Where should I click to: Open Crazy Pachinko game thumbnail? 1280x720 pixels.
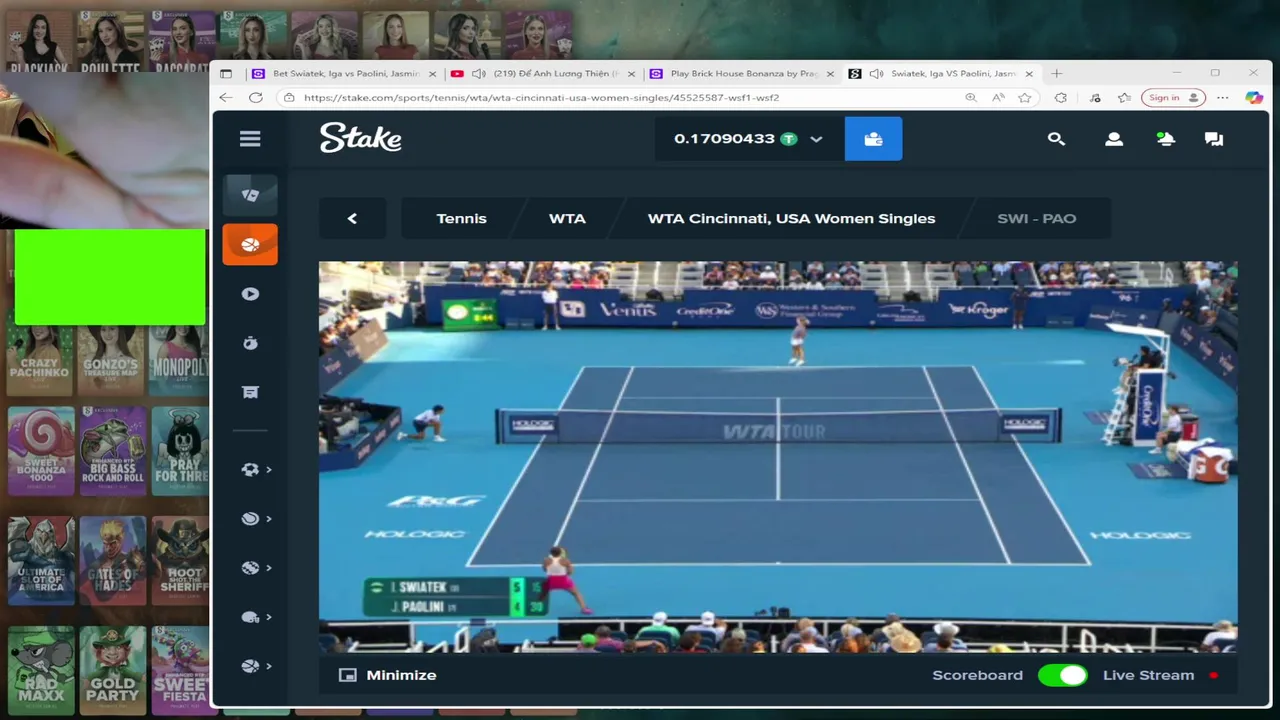coord(41,360)
